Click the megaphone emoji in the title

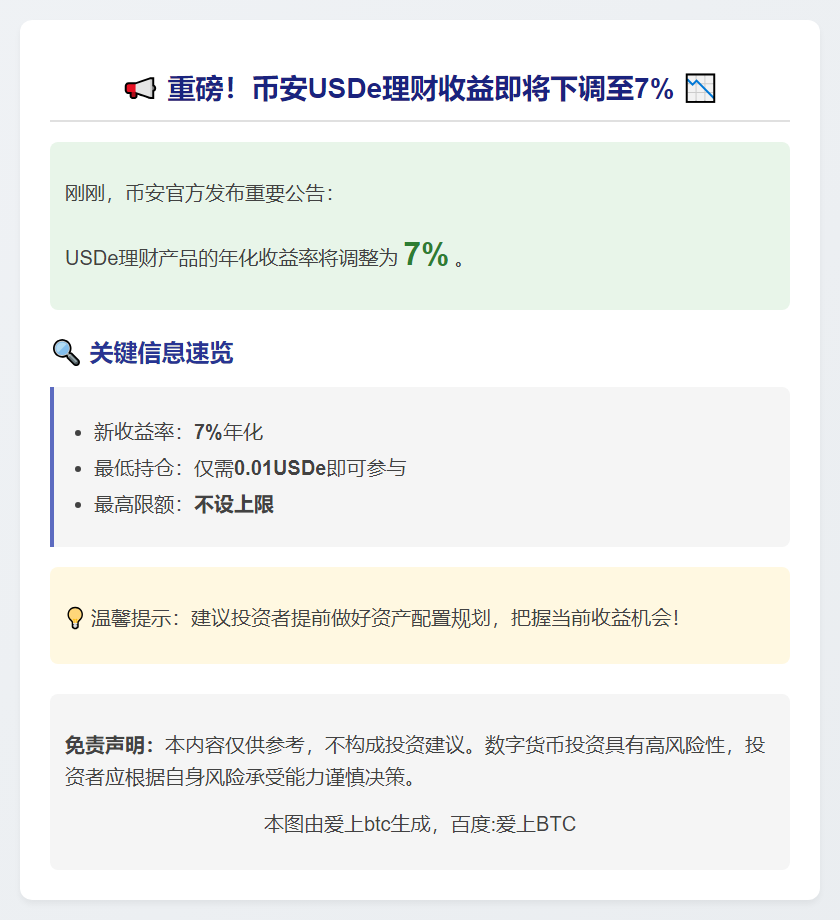[140, 90]
